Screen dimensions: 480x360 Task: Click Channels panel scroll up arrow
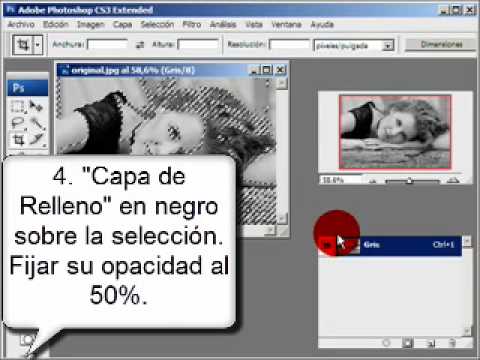467,241
